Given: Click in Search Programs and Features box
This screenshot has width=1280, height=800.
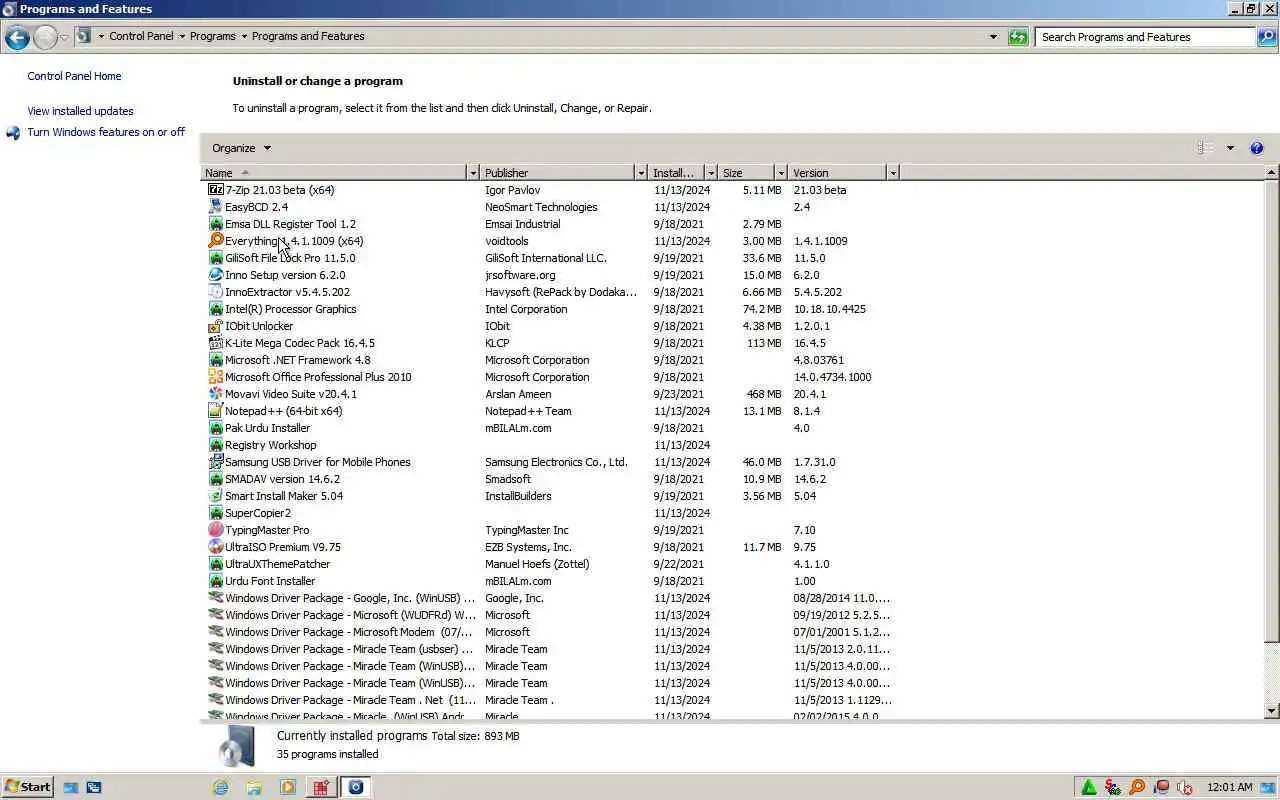Looking at the screenshot, I should tap(1144, 37).
